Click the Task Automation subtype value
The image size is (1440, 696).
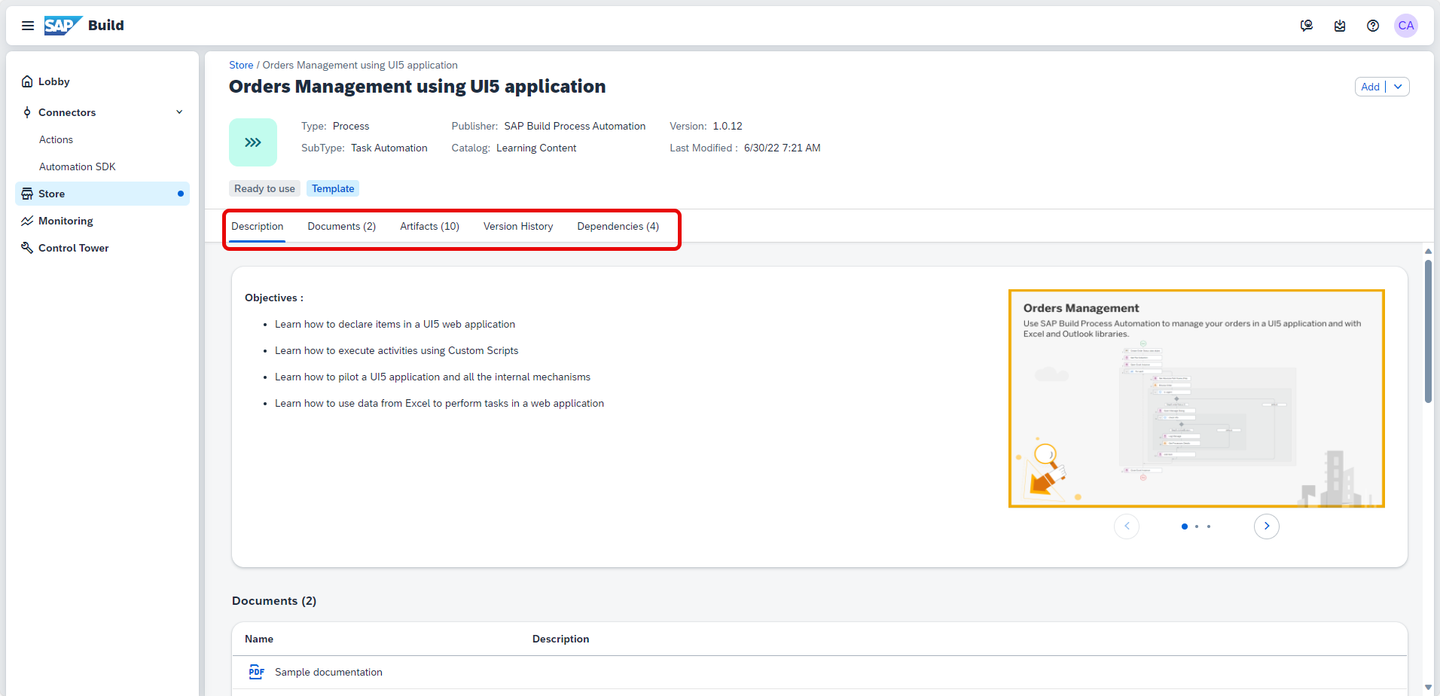tap(389, 148)
